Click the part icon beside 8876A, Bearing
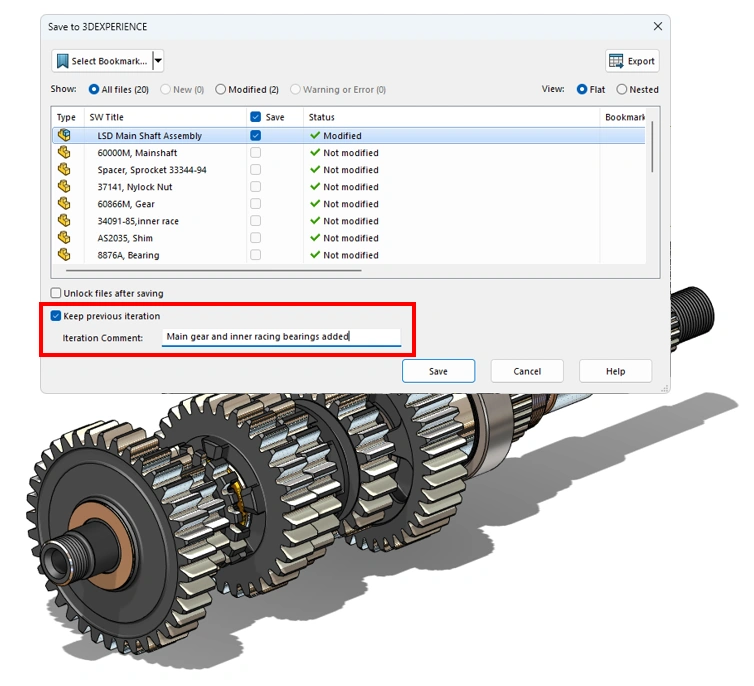Screen dimensions: 754x686 point(64,255)
